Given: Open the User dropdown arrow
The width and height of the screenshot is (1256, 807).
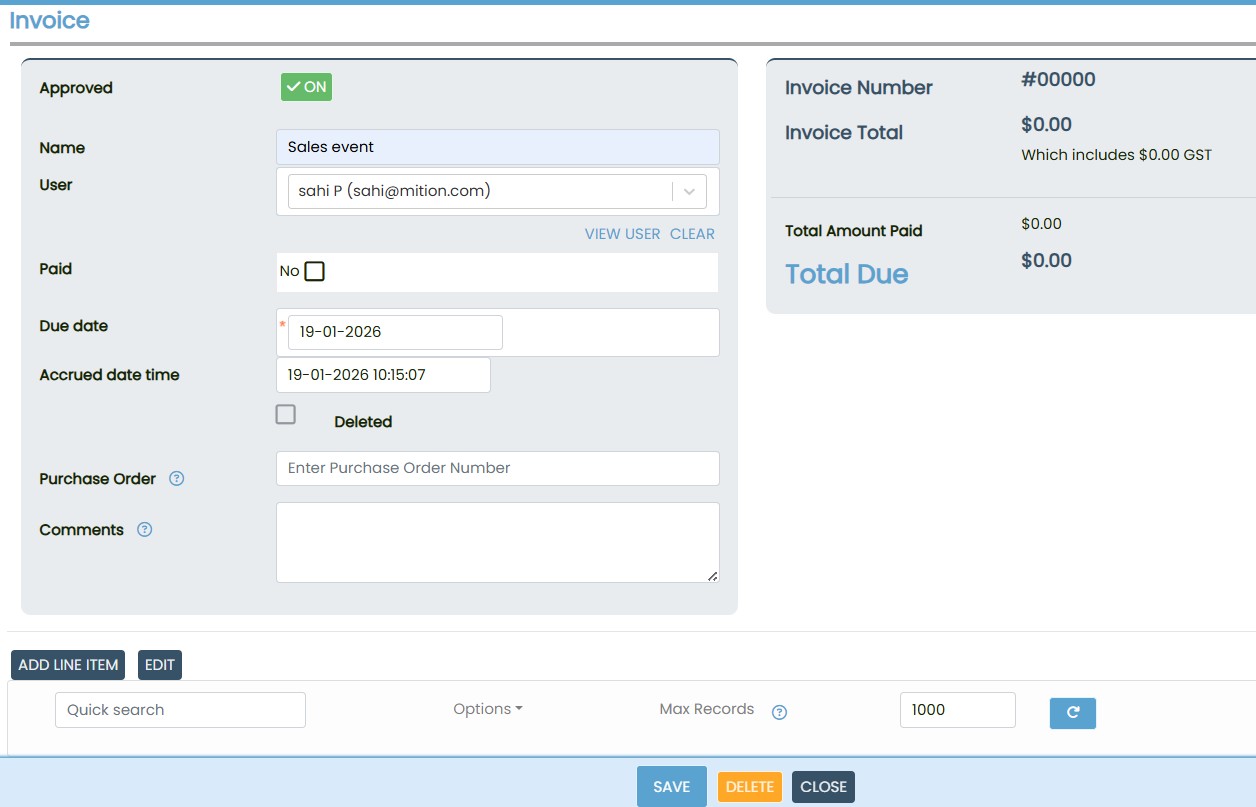Looking at the screenshot, I should [x=689, y=191].
